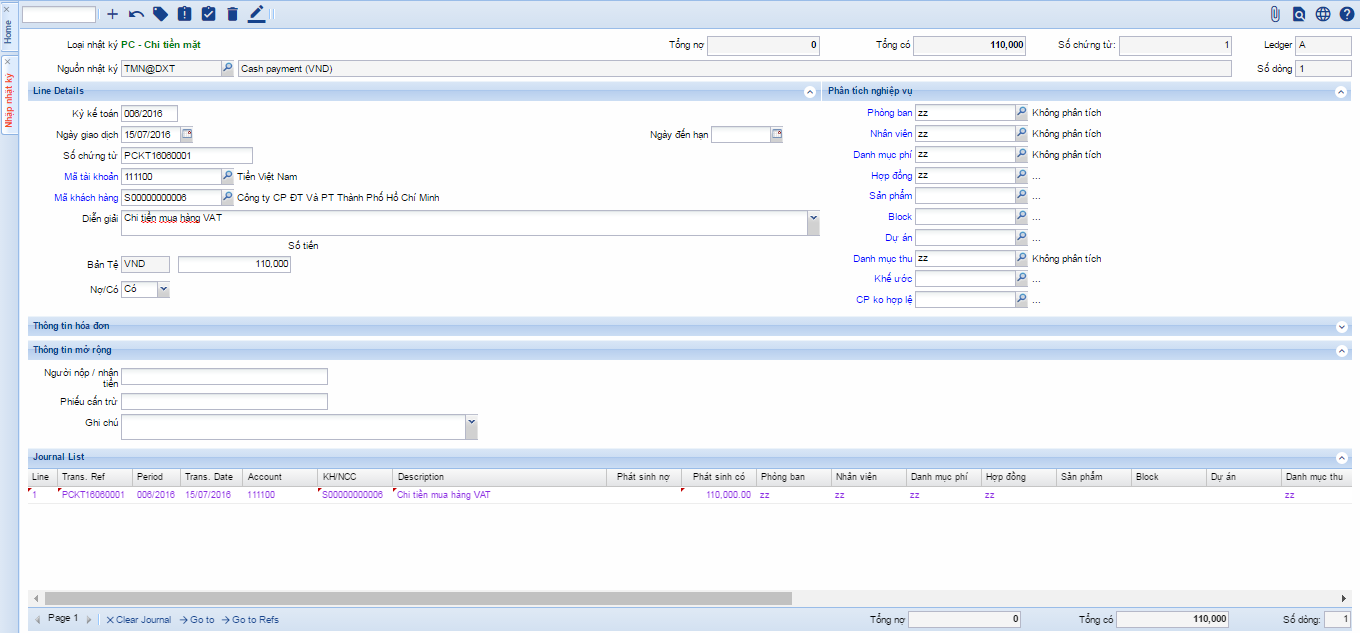Close the Home tab with its X
This screenshot has height=633, width=1360.
[8, 8]
